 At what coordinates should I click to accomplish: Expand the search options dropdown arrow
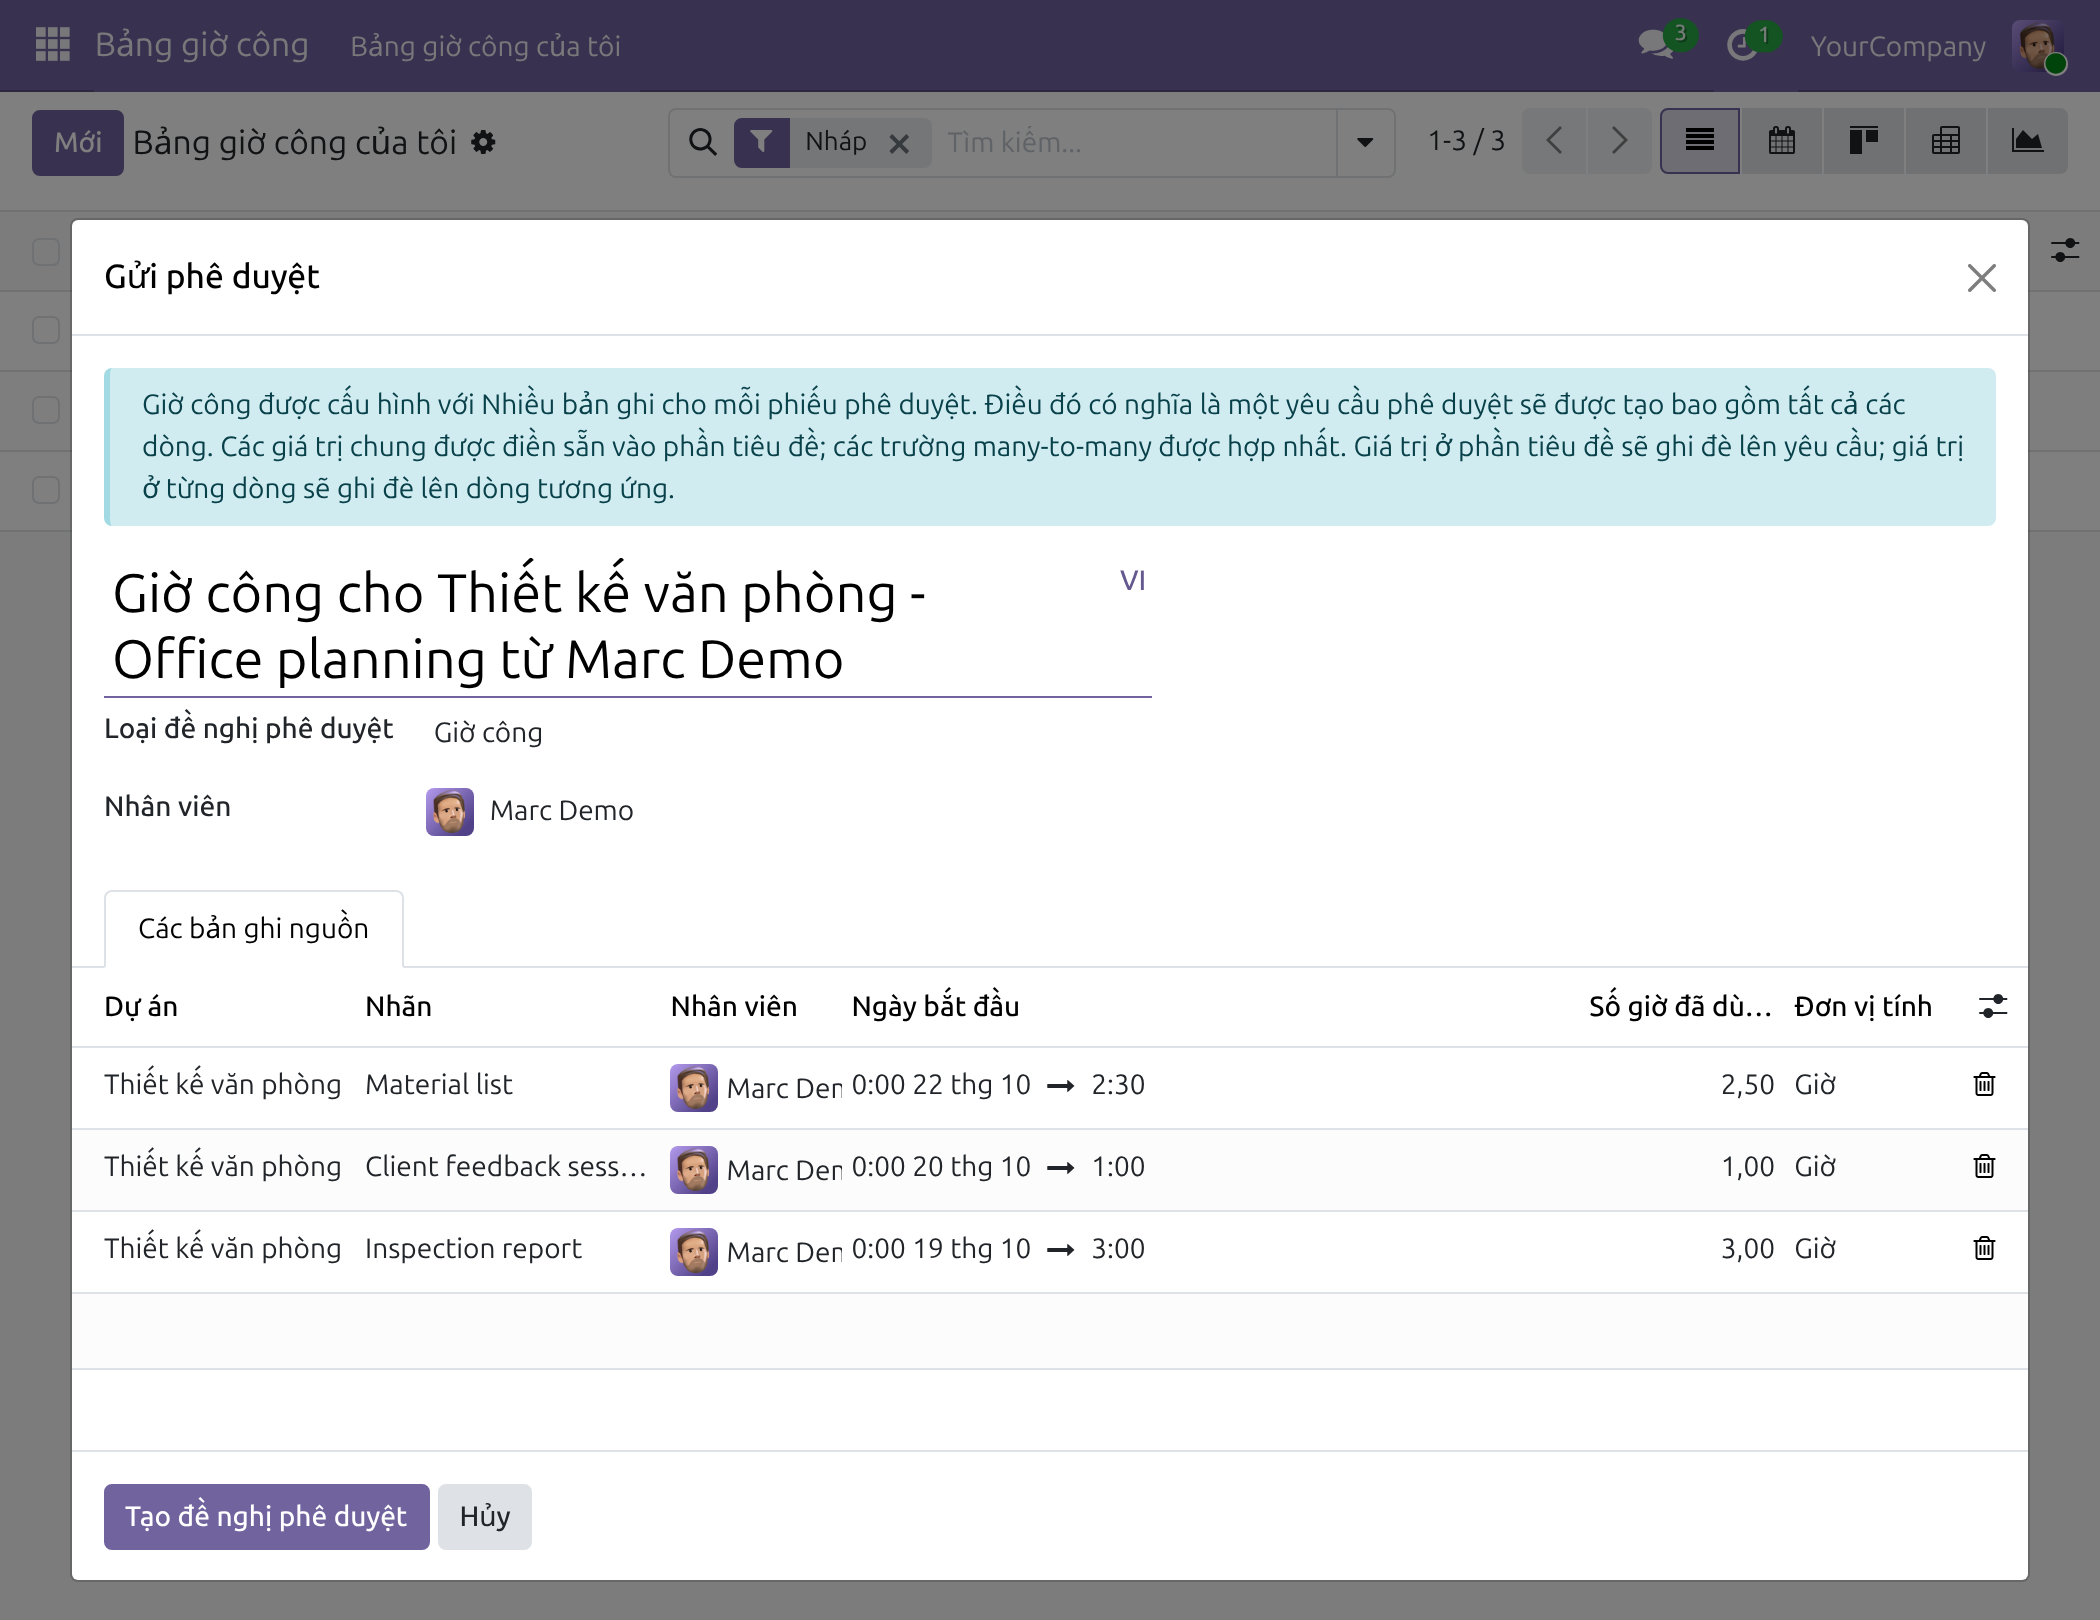point(1365,142)
